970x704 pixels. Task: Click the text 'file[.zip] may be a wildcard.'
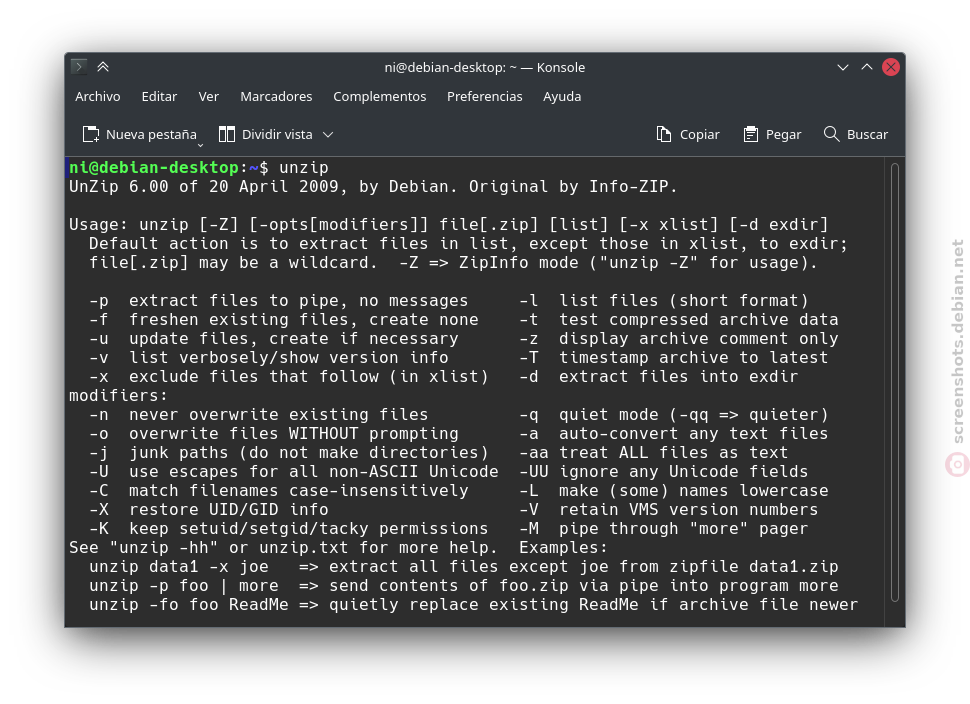tap(233, 263)
